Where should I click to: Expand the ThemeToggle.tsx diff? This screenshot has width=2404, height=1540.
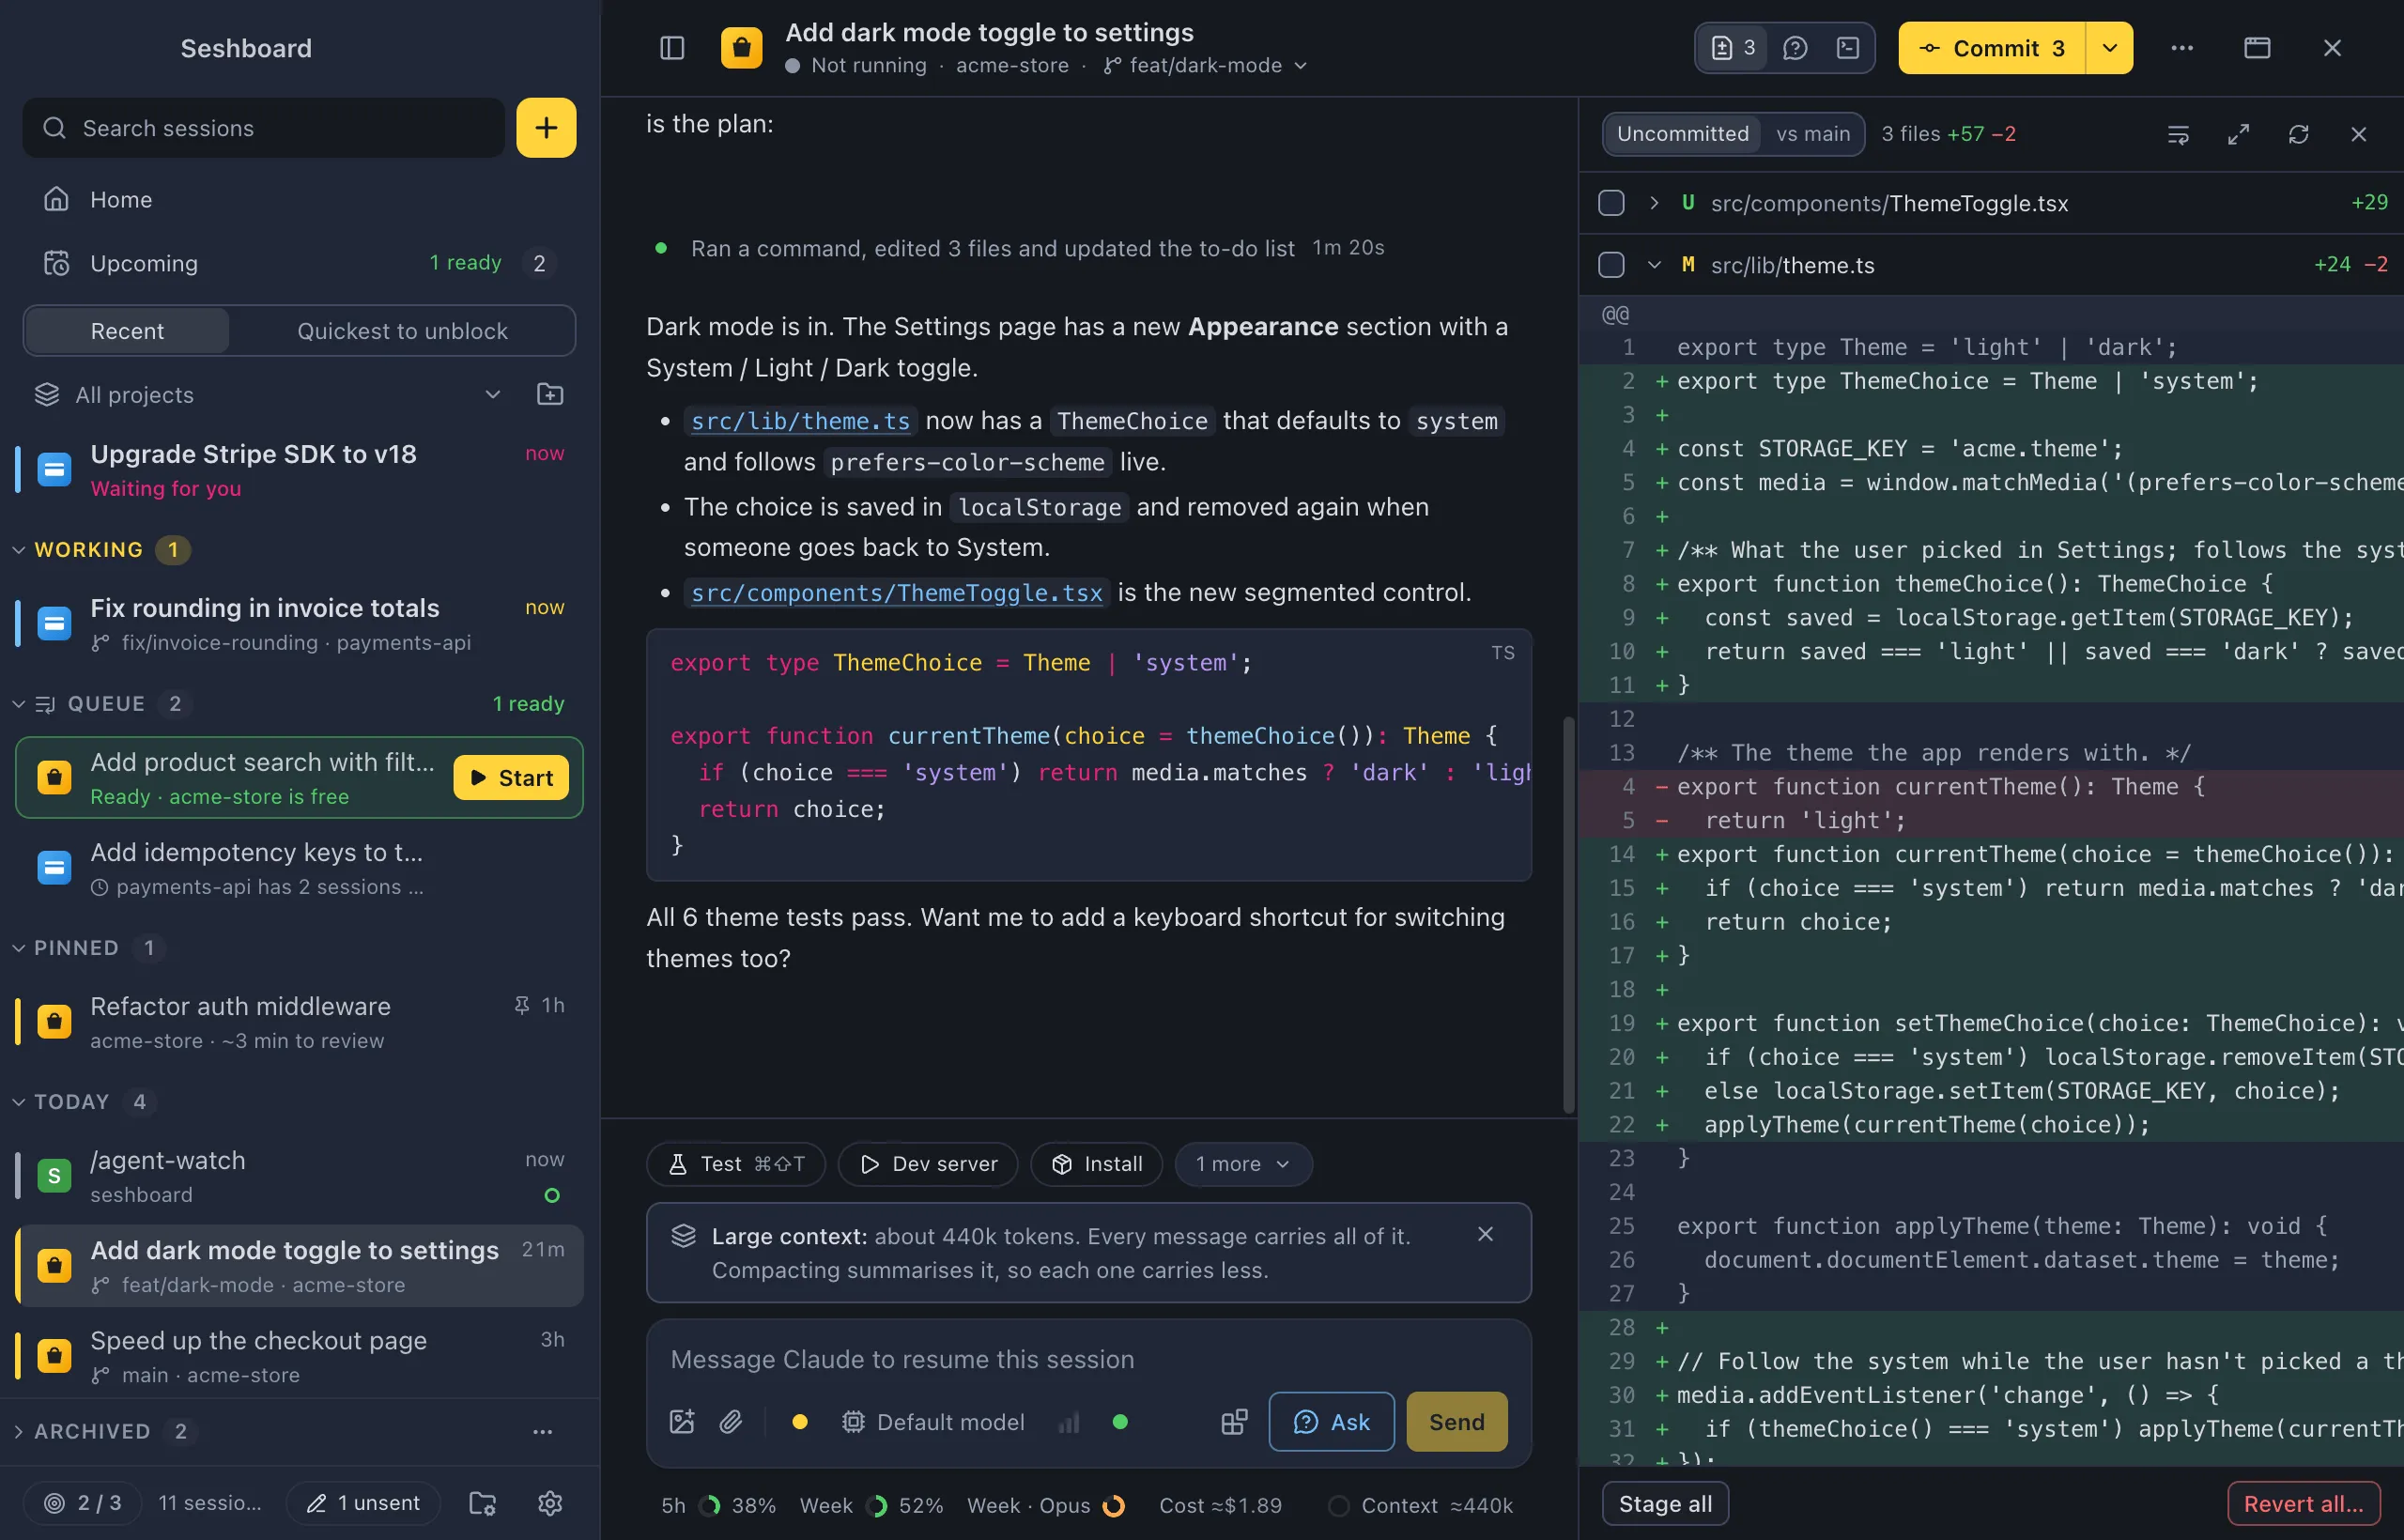click(1654, 203)
